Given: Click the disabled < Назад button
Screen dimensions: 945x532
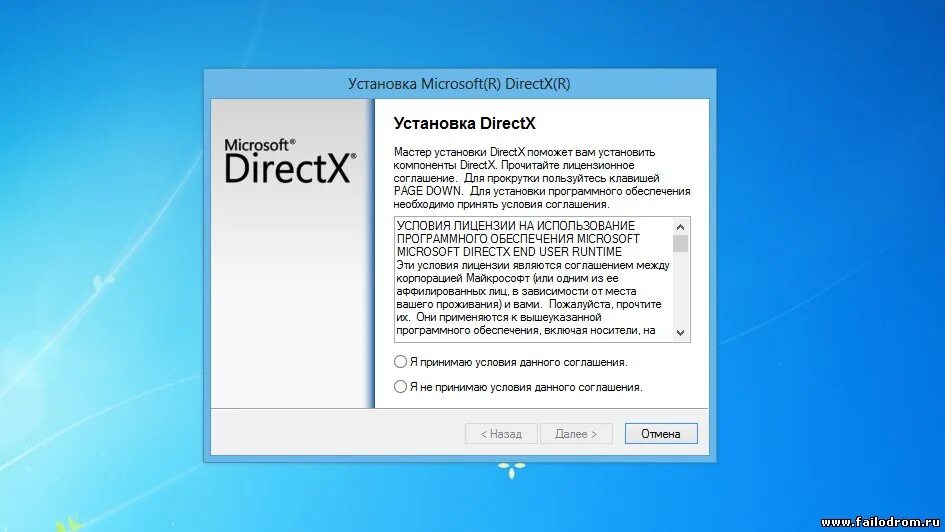Looking at the screenshot, I should (501, 434).
